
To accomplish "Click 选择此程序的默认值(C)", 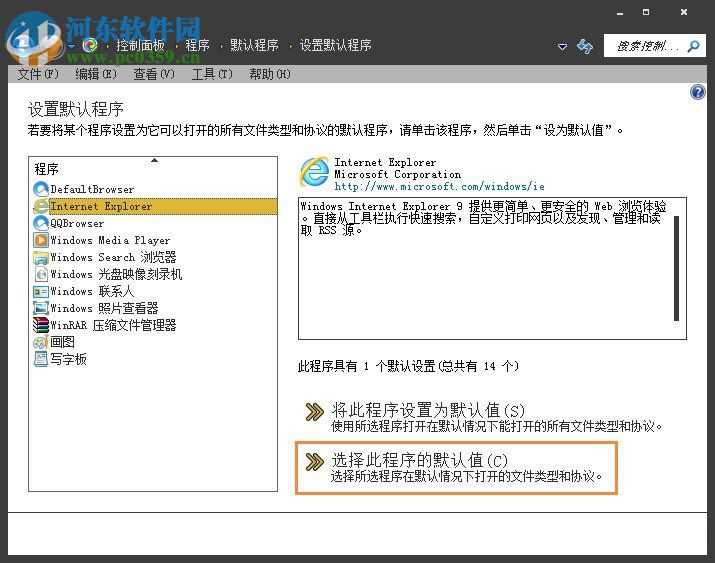I will tap(419, 460).
